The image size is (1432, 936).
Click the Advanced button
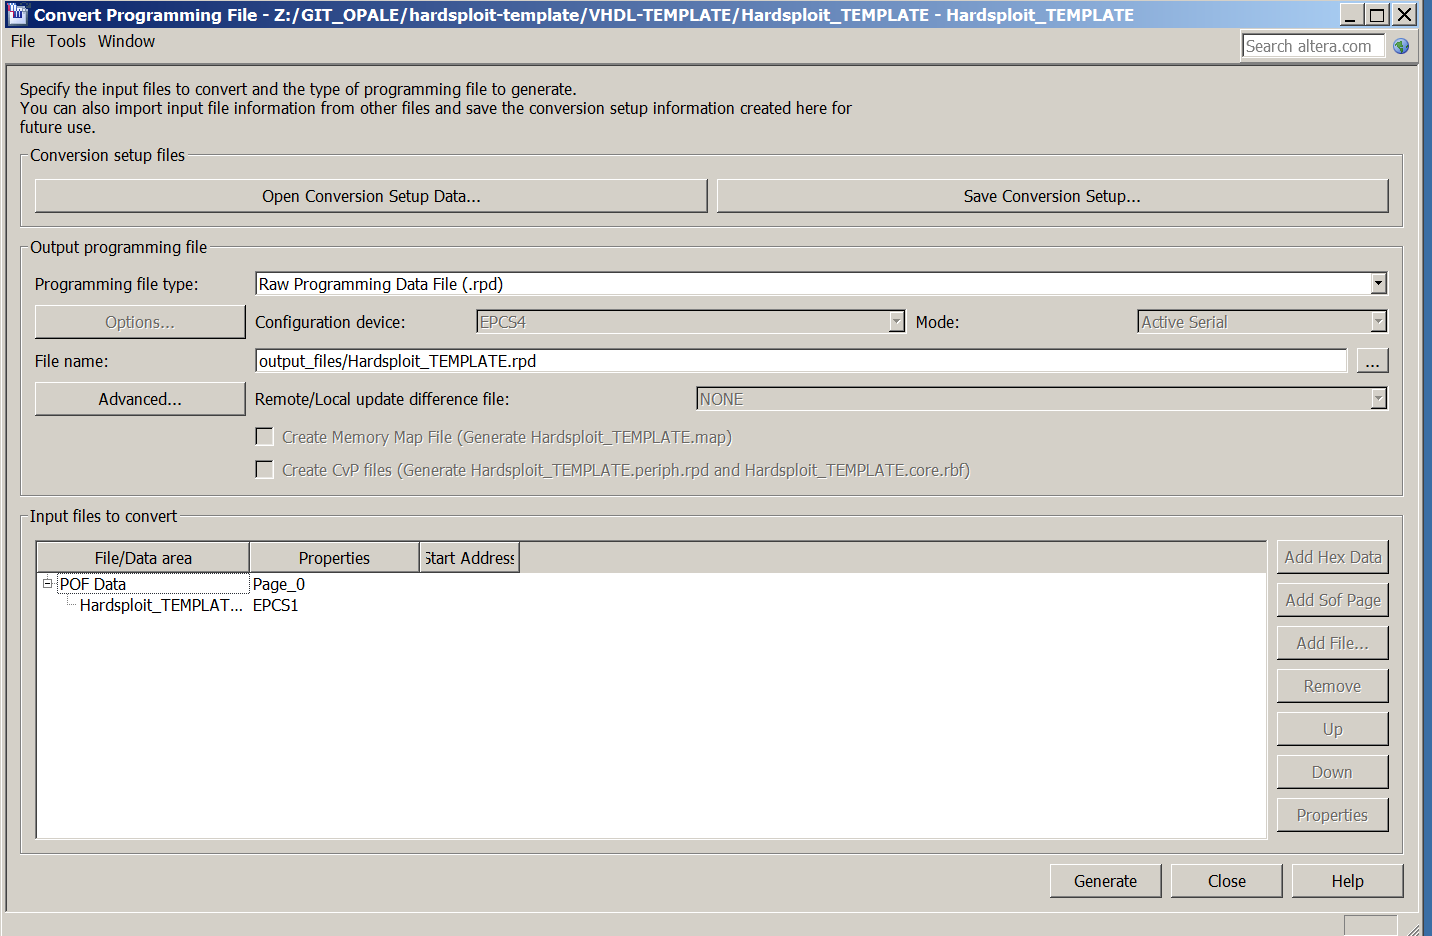tap(140, 399)
